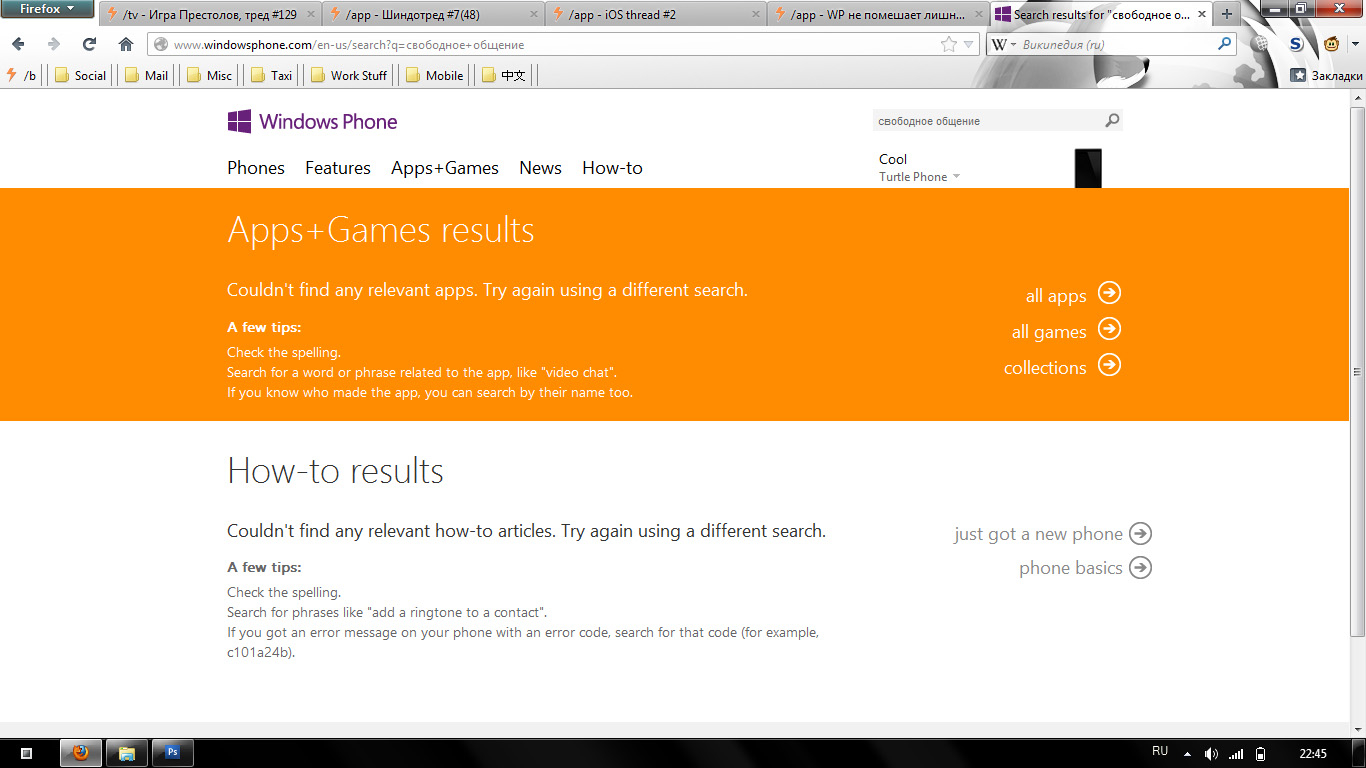The image size is (1366, 768).
Task: Click the browser Forward arrow
Action: click(x=54, y=44)
